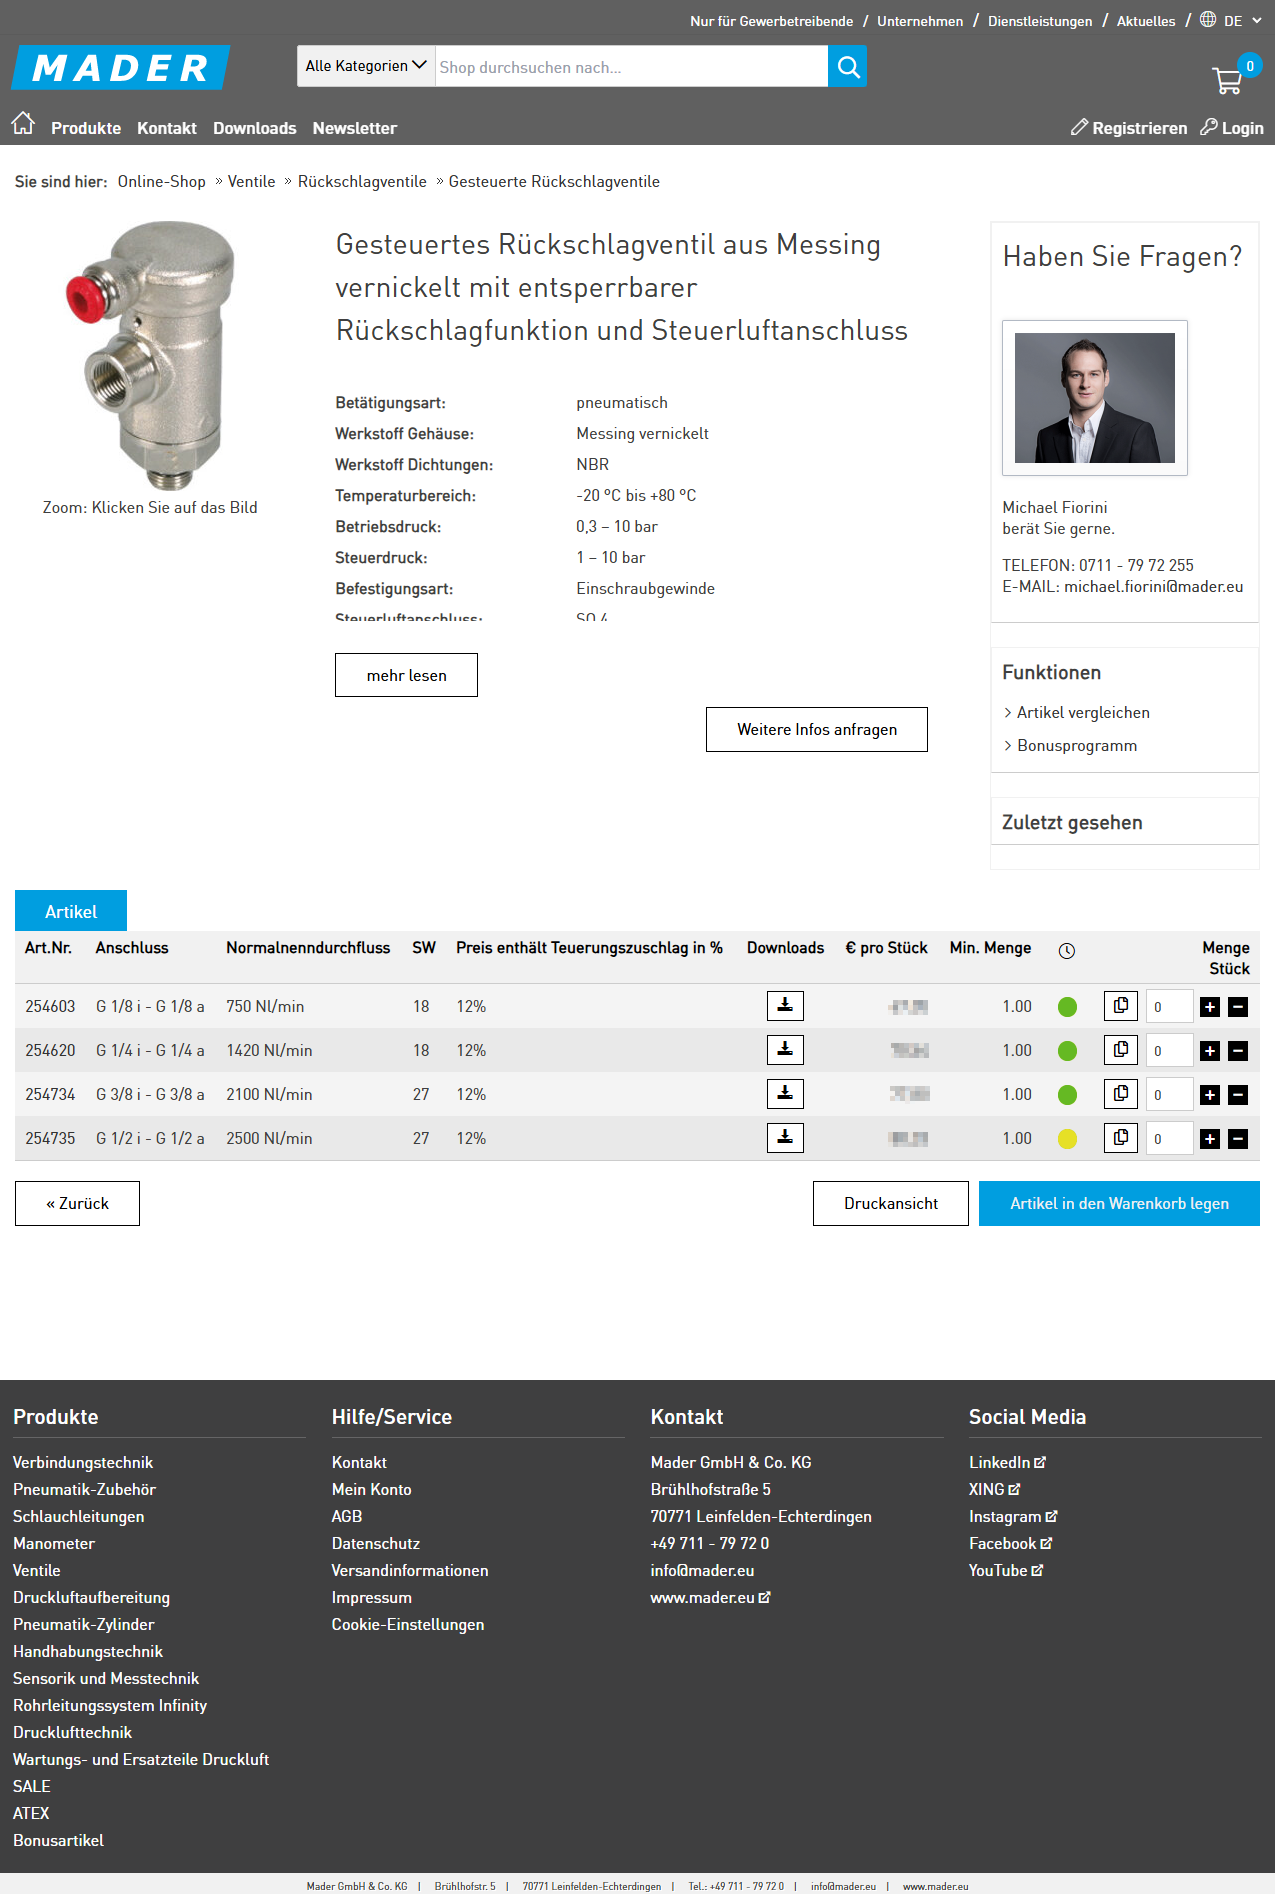Click the valve product image to zoom
This screenshot has height=1894, width=1275.
click(x=150, y=355)
